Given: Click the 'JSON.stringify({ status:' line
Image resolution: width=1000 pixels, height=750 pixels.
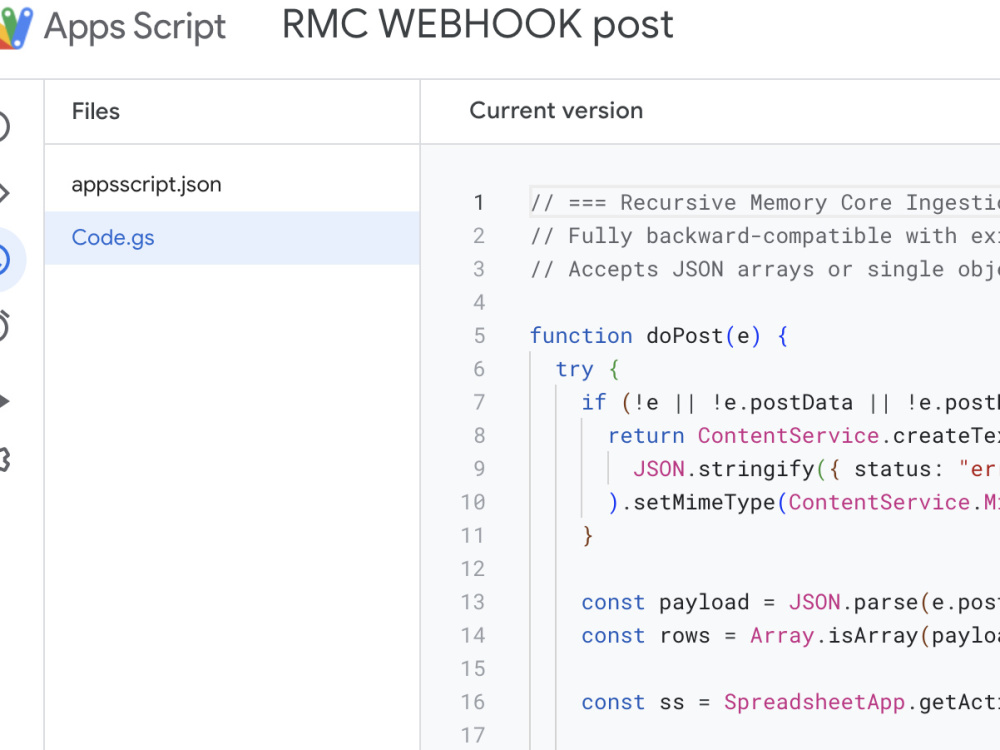Looking at the screenshot, I should point(816,469).
